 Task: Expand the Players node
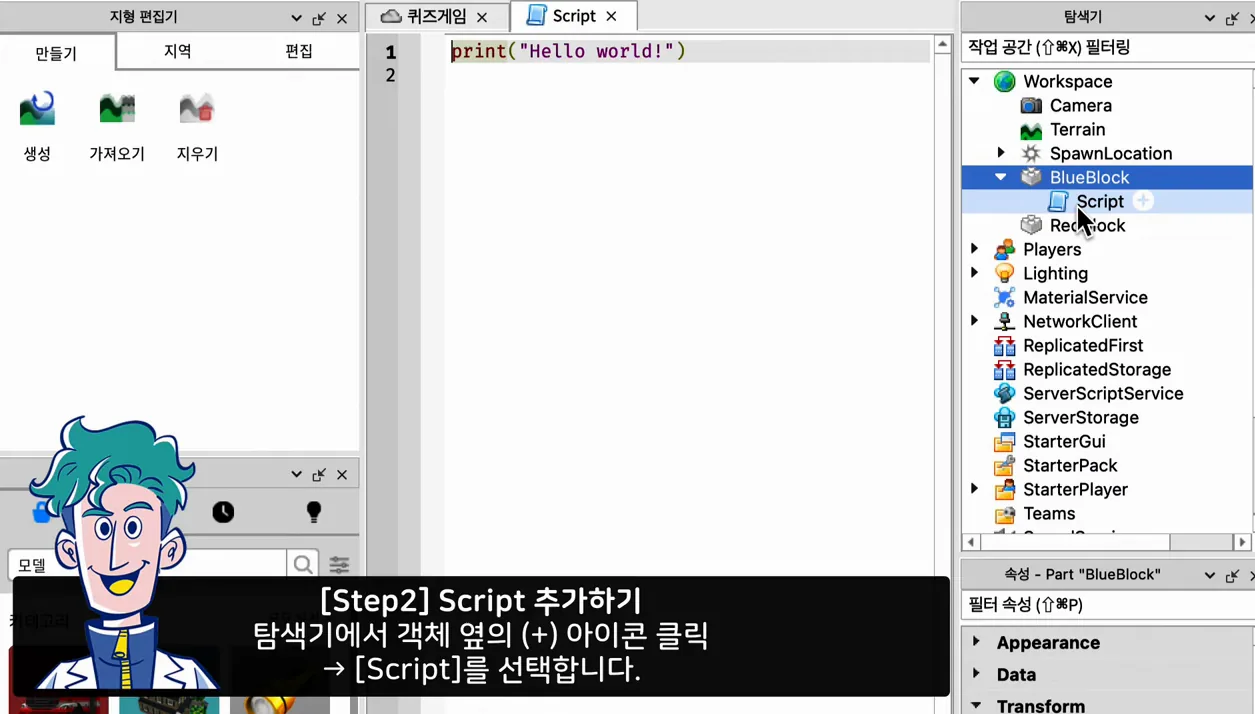click(974, 249)
